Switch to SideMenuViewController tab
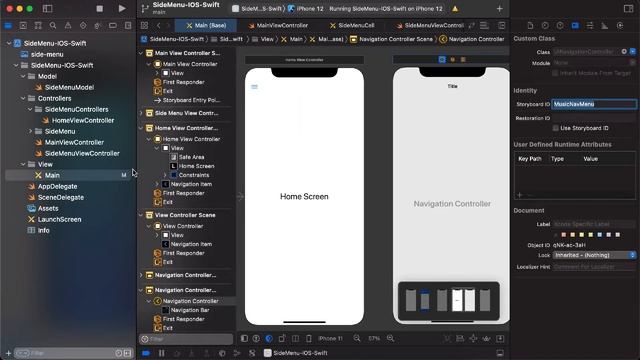 [429, 25]
